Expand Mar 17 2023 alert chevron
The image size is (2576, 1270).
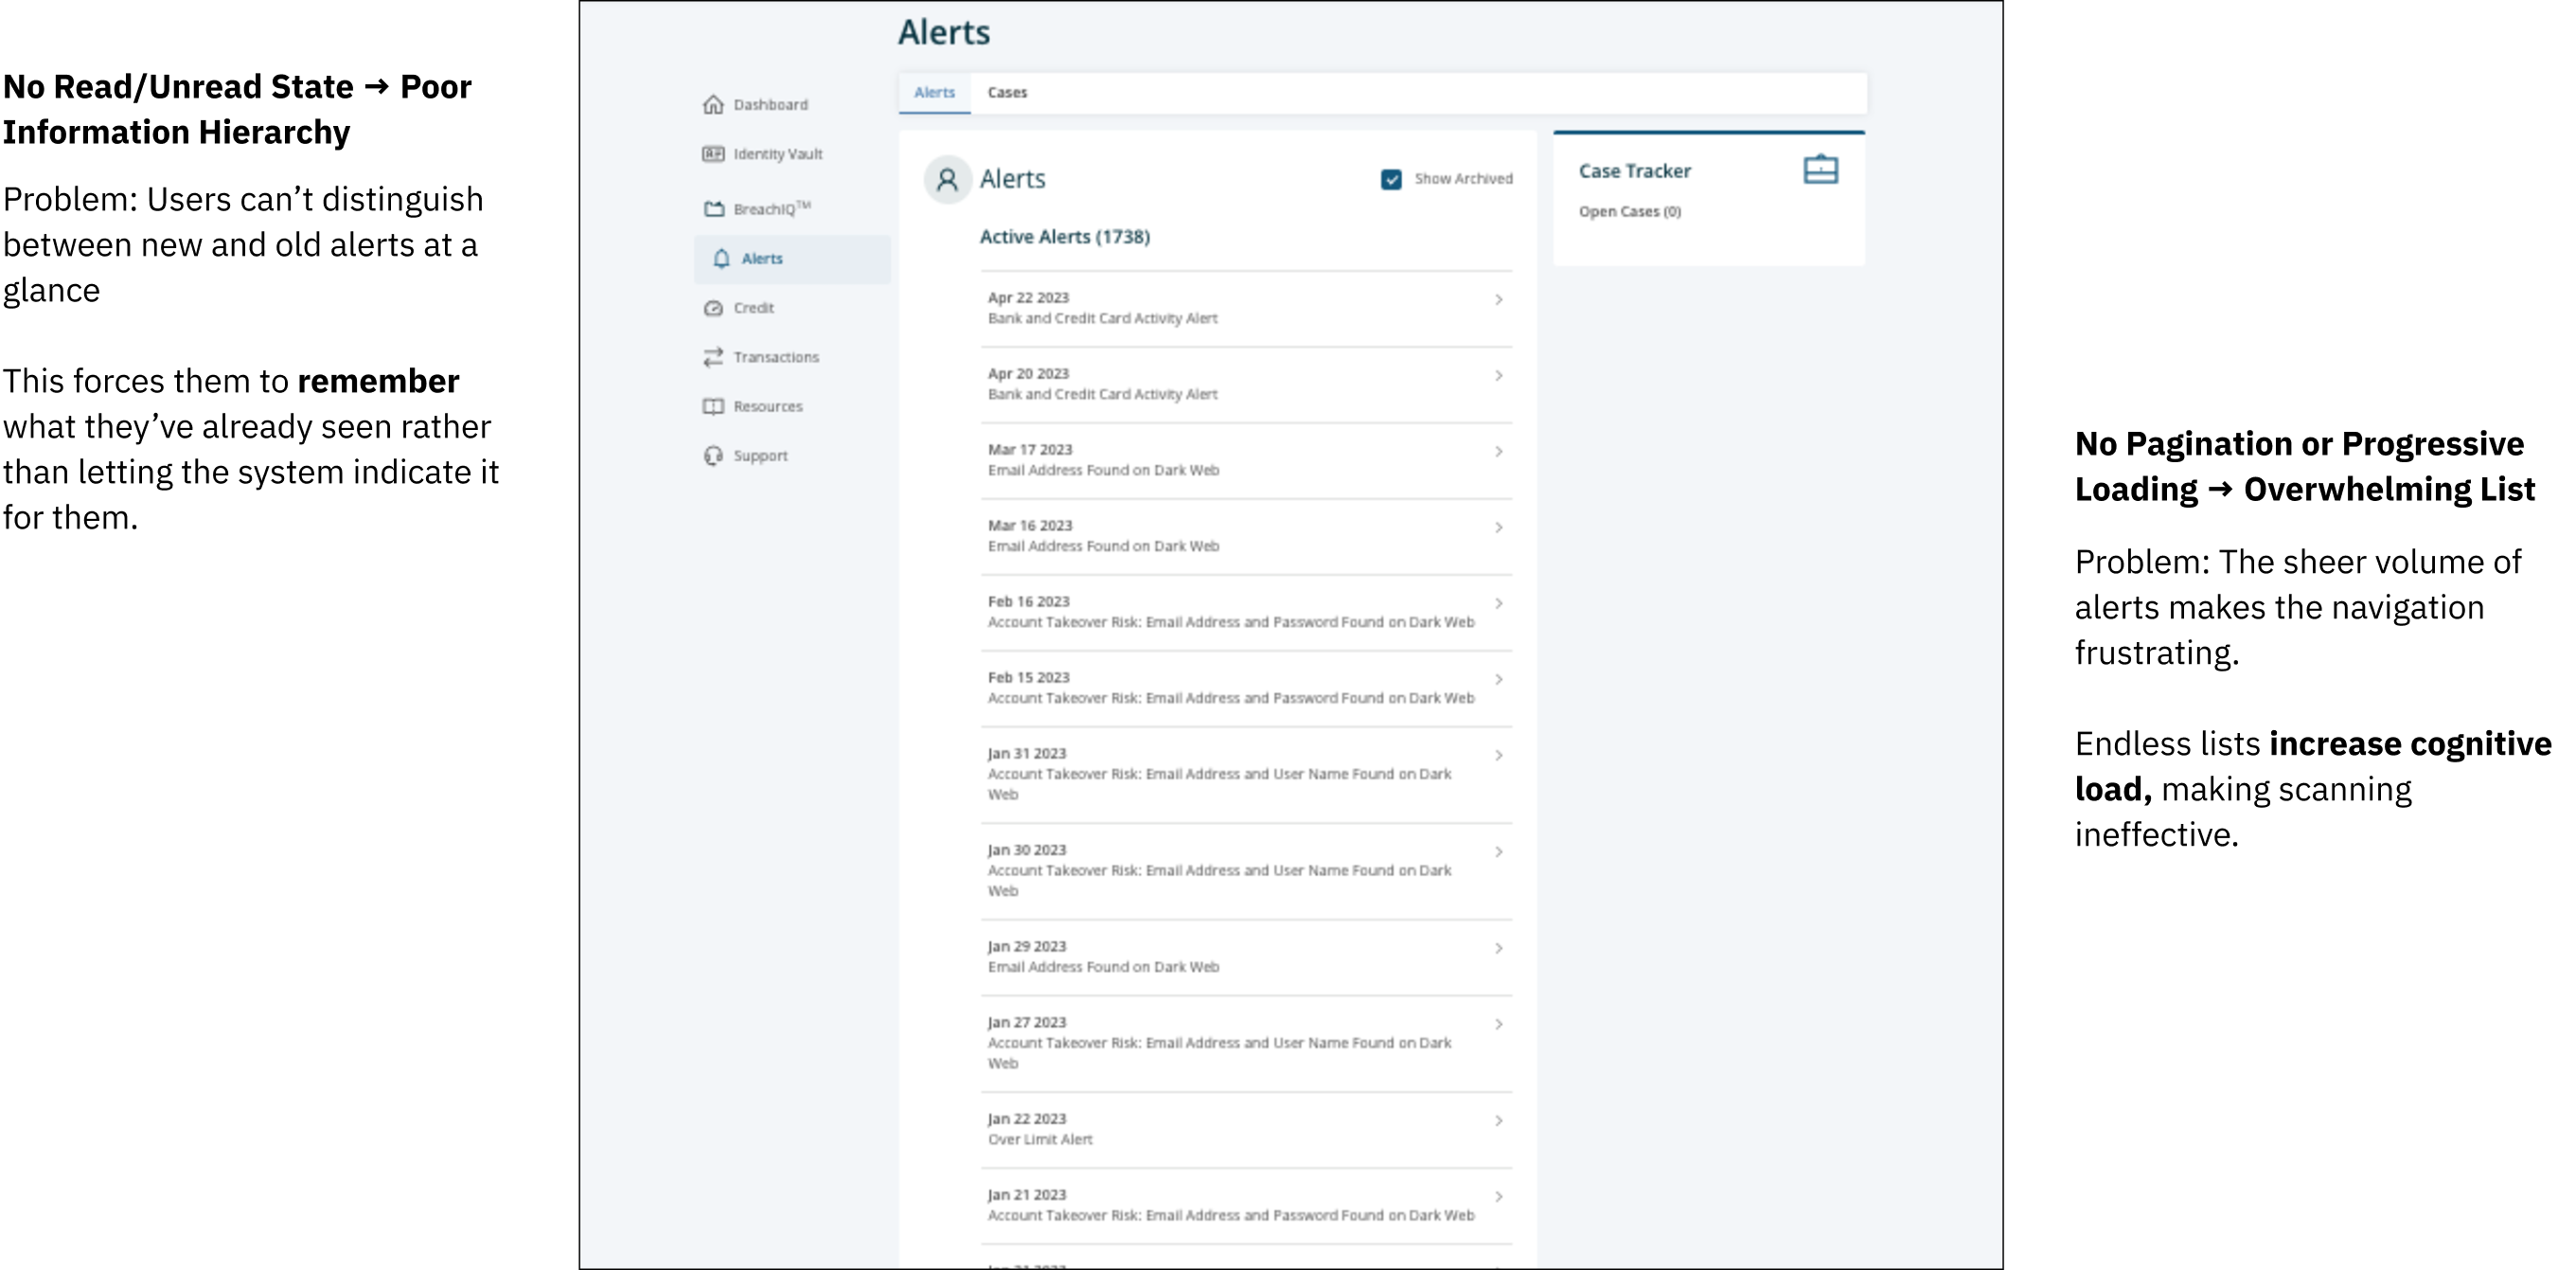1498,452
